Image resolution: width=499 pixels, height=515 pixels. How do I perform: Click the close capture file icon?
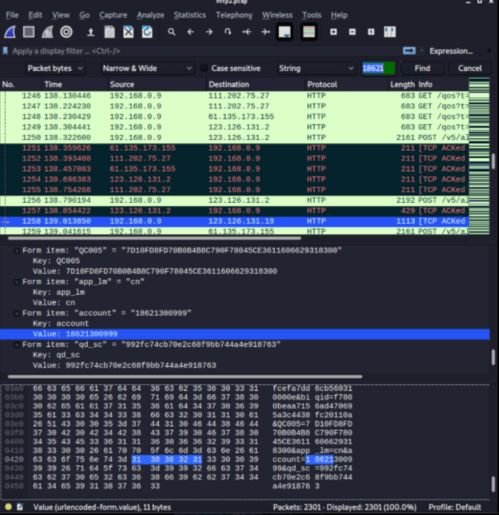click(128, 32)
